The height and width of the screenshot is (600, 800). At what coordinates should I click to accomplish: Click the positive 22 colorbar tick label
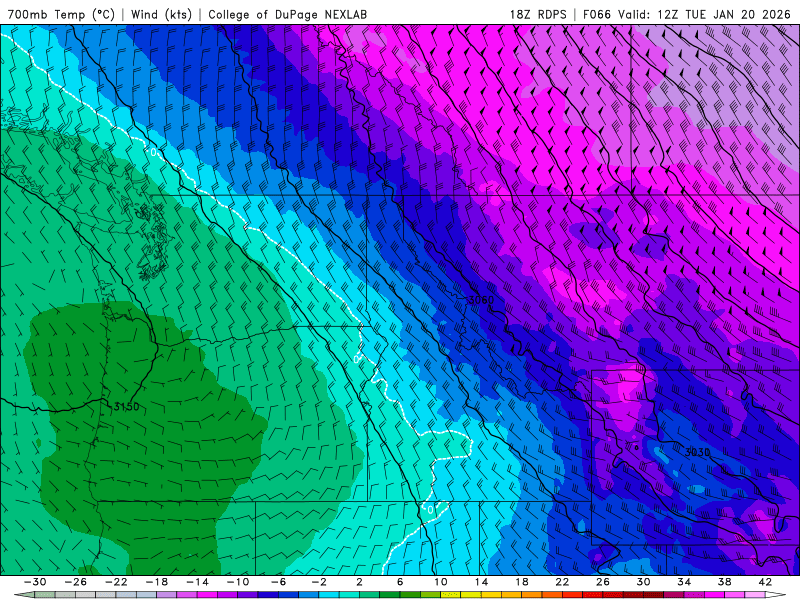point(562,582)
